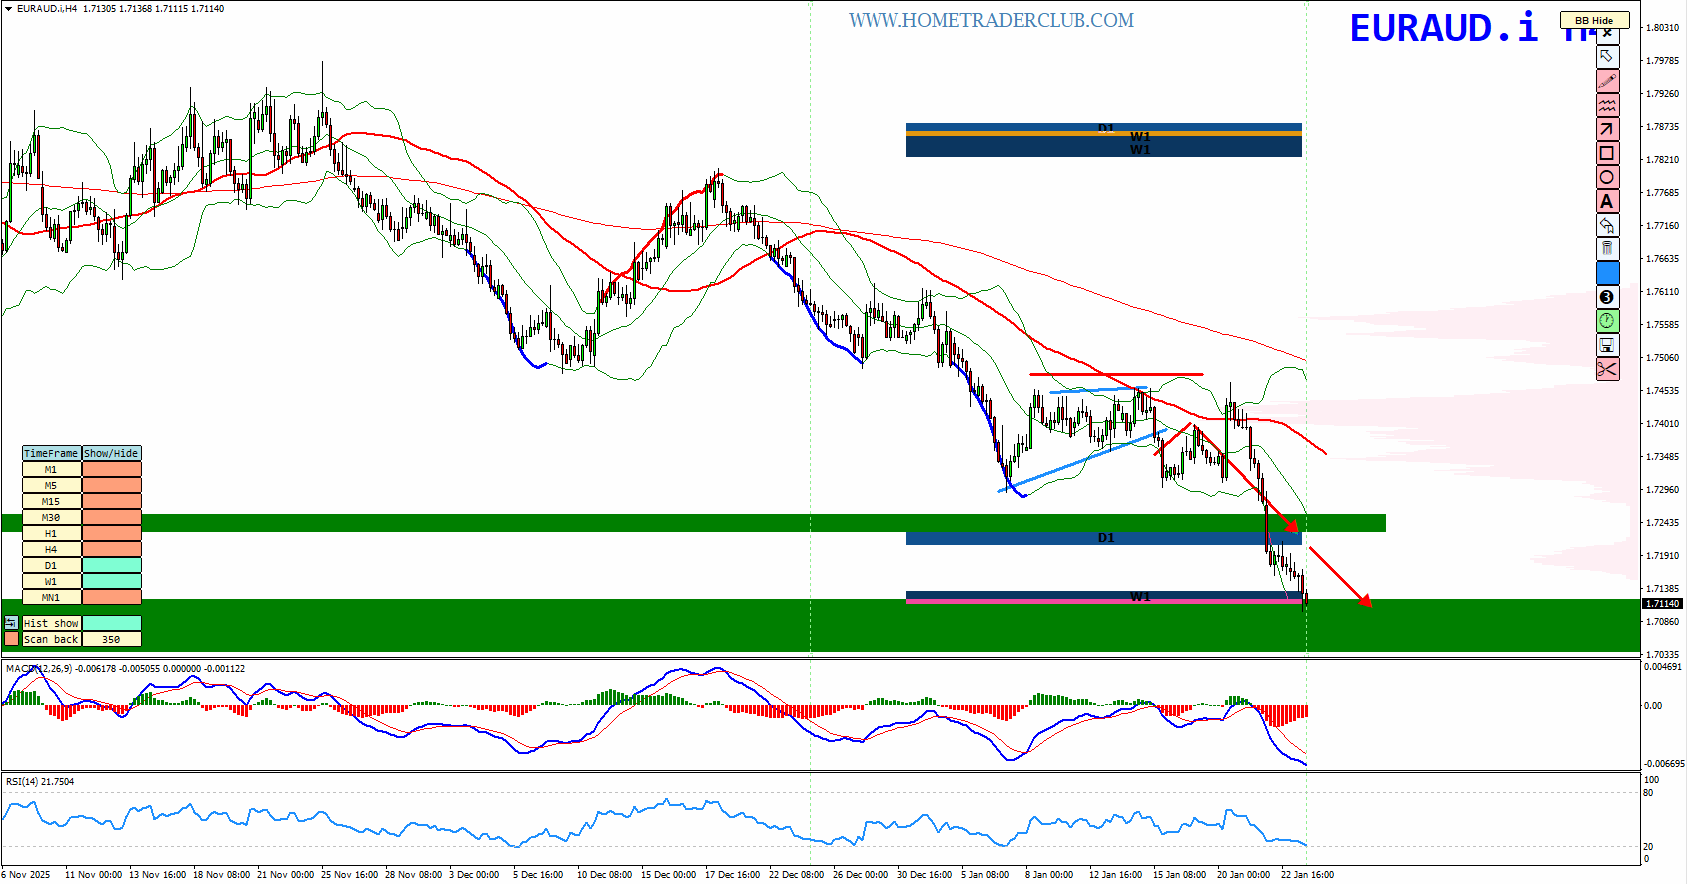Activate the text label 'A' tool
This screenshot has width=1687, height=884.
[1607, 201]
